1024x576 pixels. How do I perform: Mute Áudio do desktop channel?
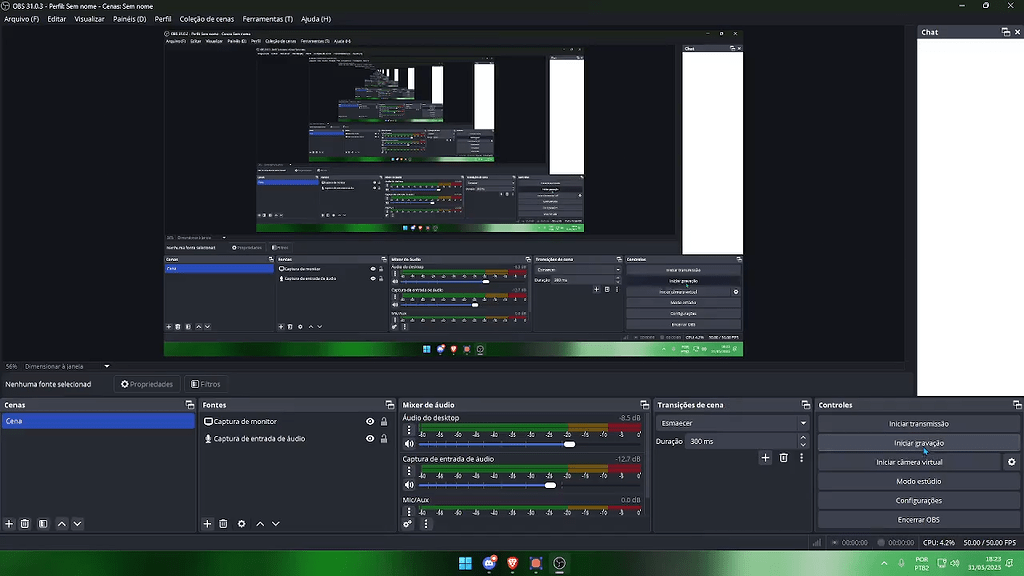pos(409,444)
